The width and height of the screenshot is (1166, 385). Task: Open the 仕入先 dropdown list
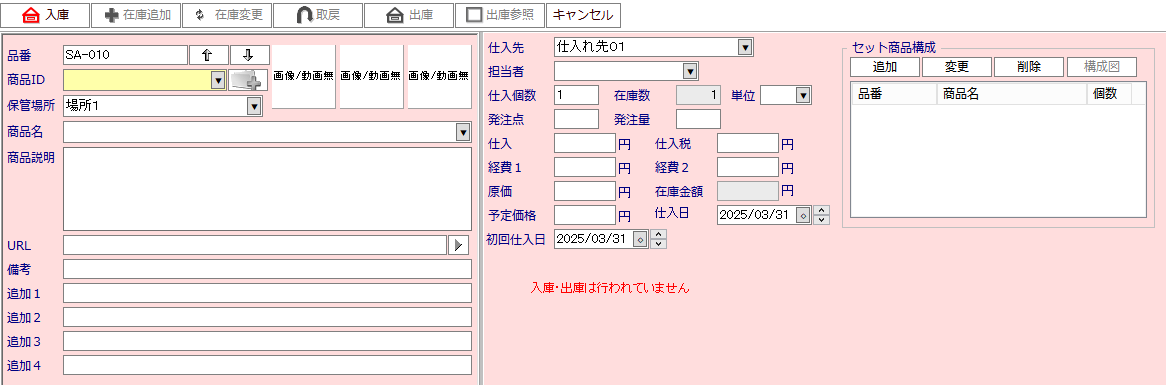click(746, 48)
